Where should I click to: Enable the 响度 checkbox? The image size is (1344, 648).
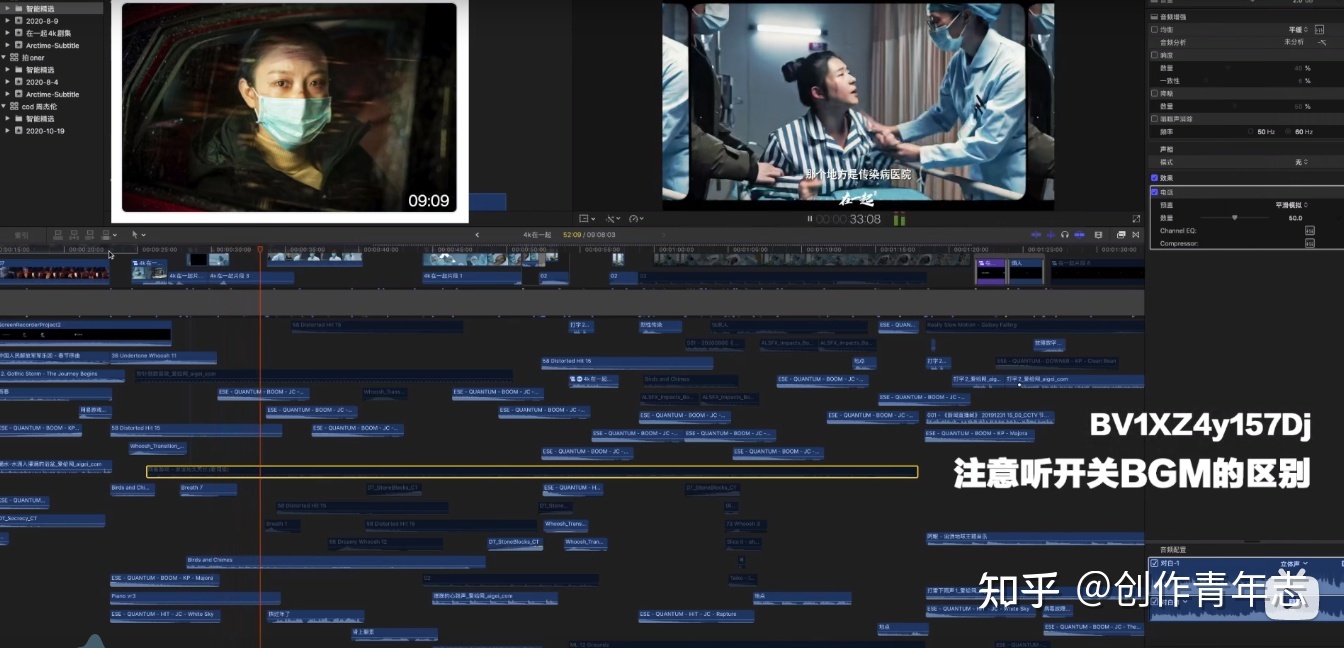pyautogui.click(x=1155, y=55)
